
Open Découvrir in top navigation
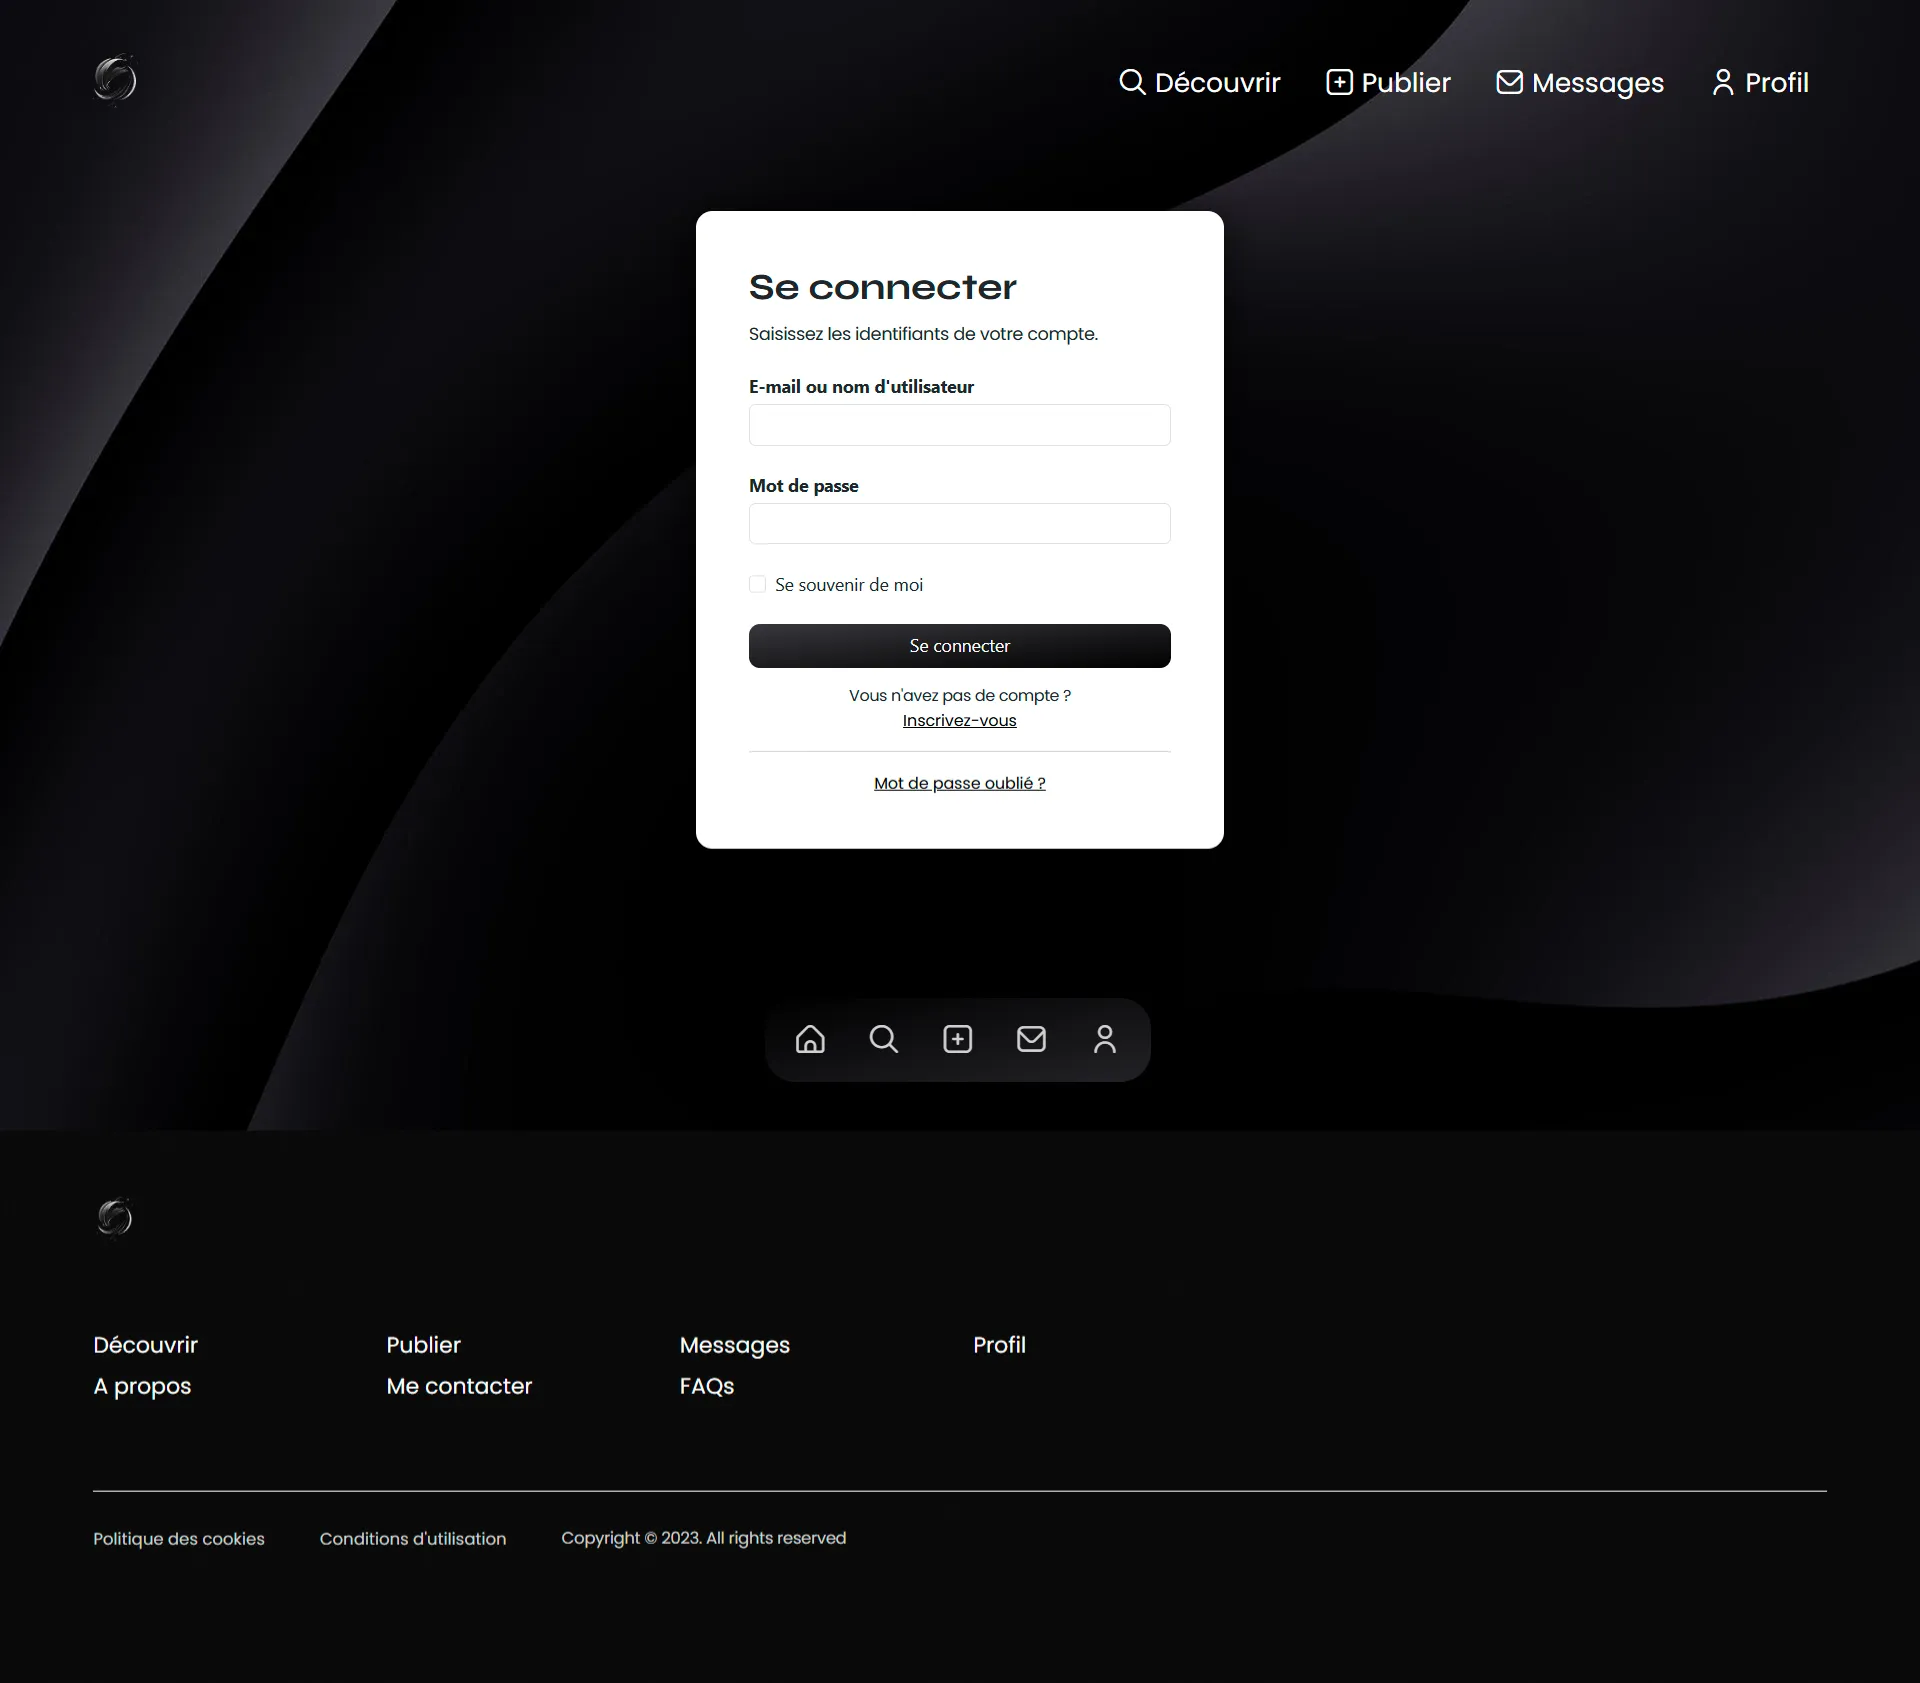coord(1199,82)
